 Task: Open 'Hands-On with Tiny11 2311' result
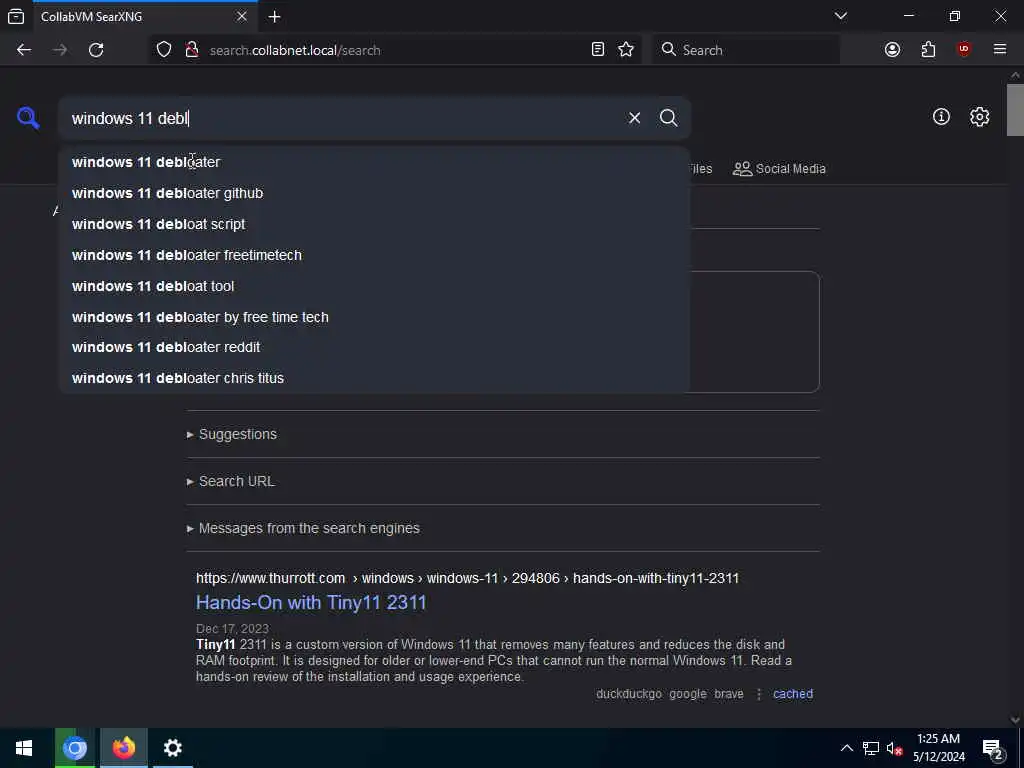pyautogui.click(x=311, y=602)
